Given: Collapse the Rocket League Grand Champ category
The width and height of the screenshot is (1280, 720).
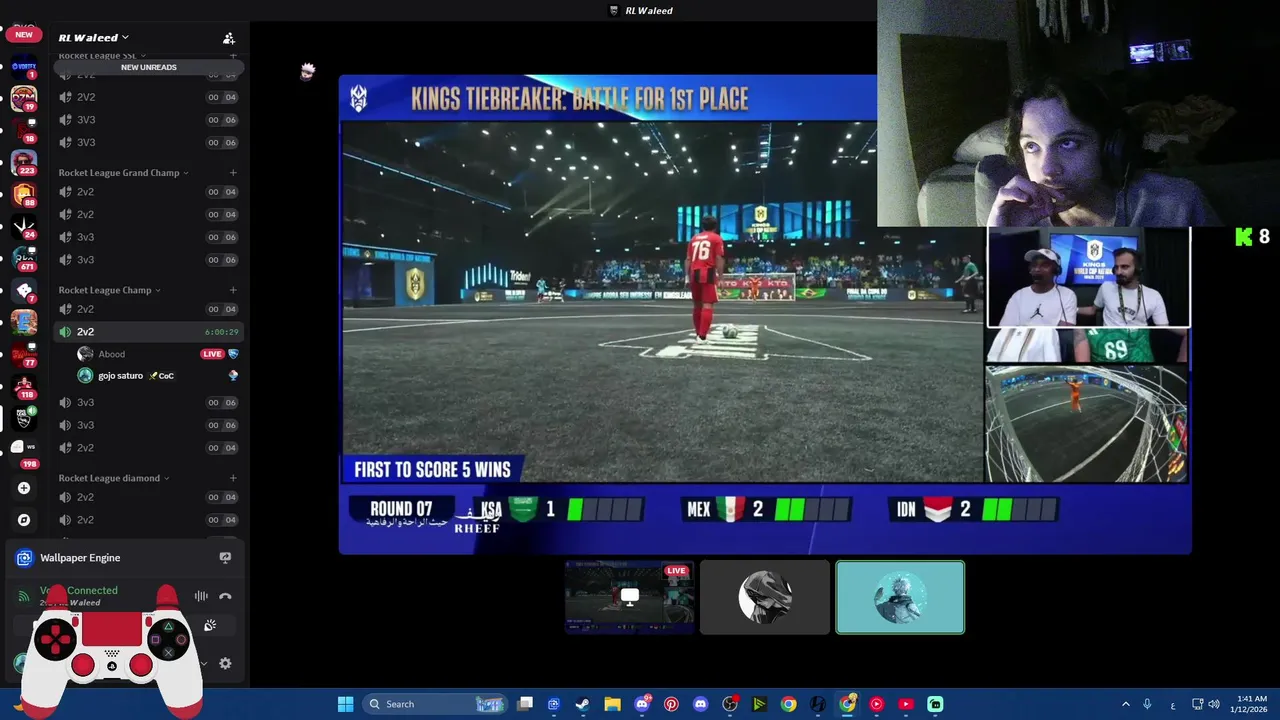Looking at the screenshot, I should (123, 173).
